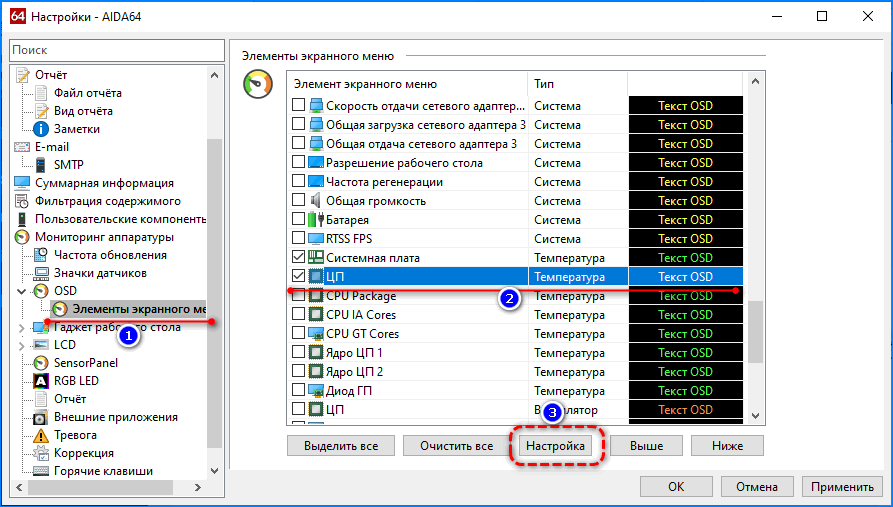Click the motherboard icon of Системная плата
893x507 pixels.
pyautogui.click(x=316, y=257)
